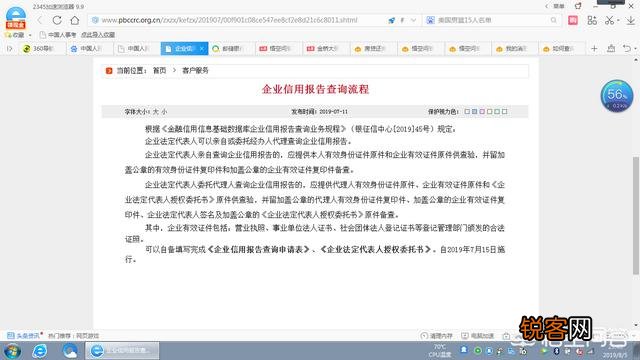Click the browser window taskbar button
This screenshot has width=640, height=360.
pyautogui.click(x=122, y=351)
